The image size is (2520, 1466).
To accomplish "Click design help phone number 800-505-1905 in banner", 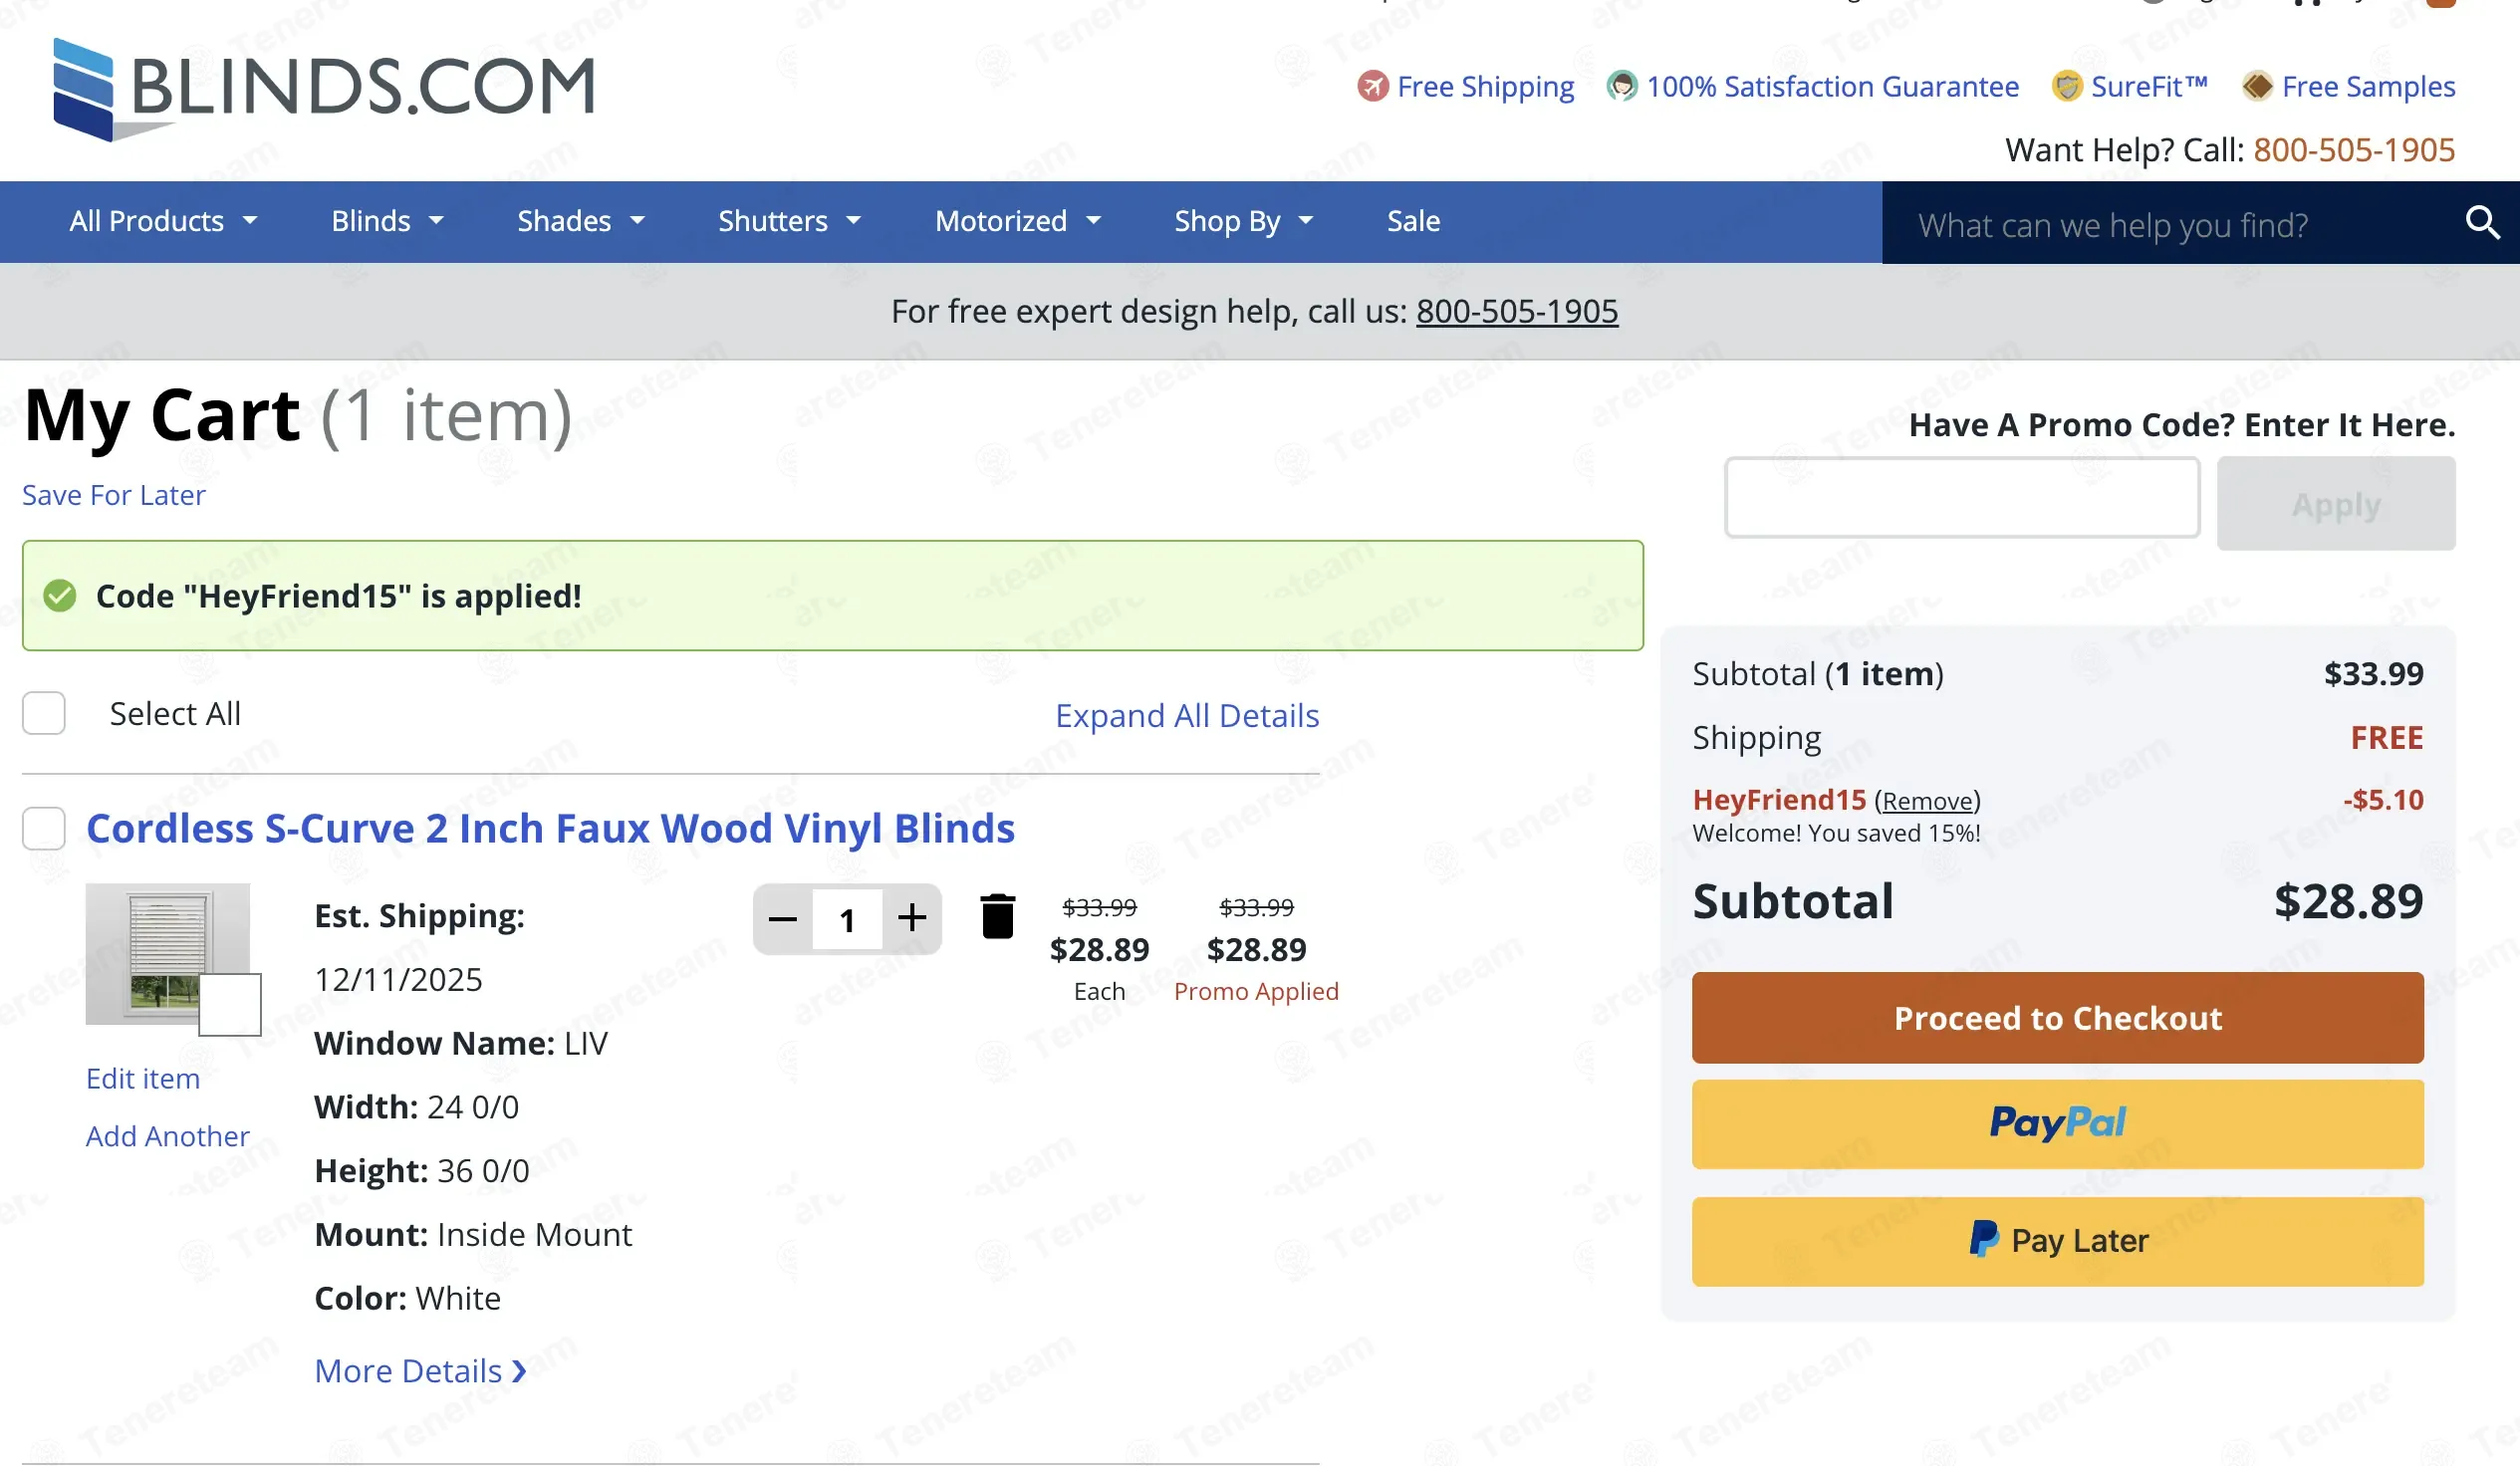I will pos(1516,311).
